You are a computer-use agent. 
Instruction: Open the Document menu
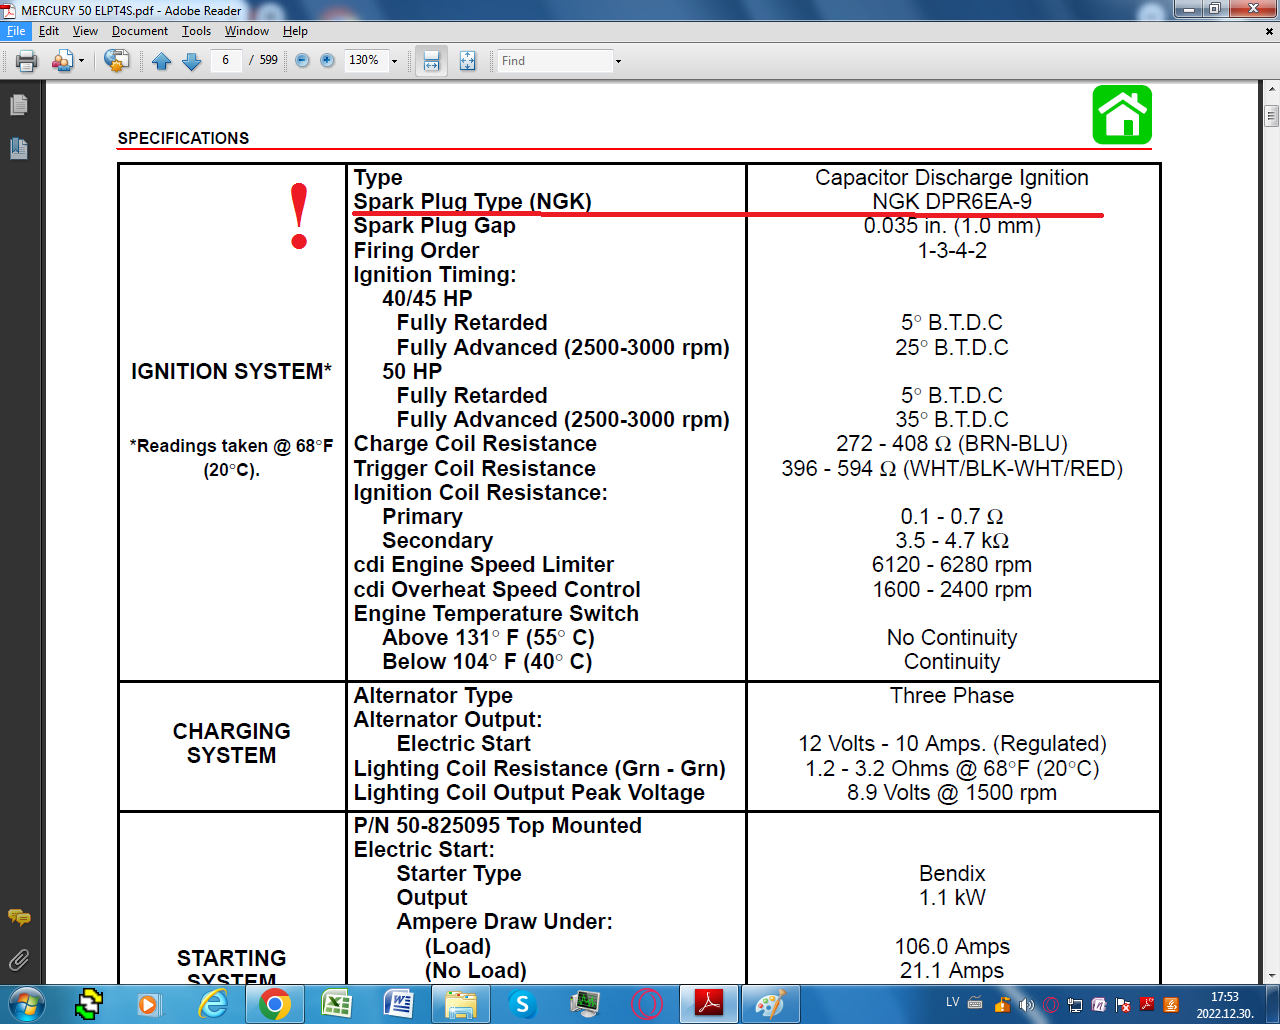coord(139,31)
